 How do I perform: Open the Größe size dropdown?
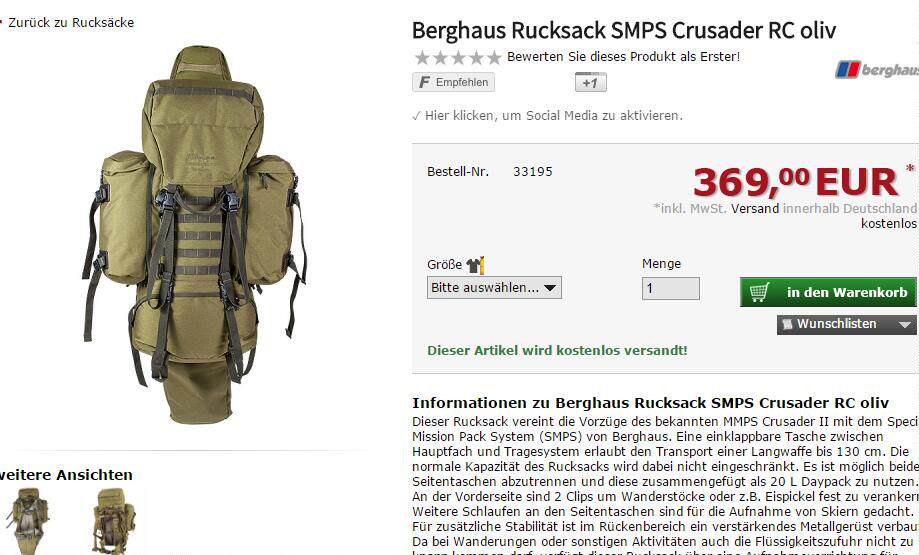494,288
